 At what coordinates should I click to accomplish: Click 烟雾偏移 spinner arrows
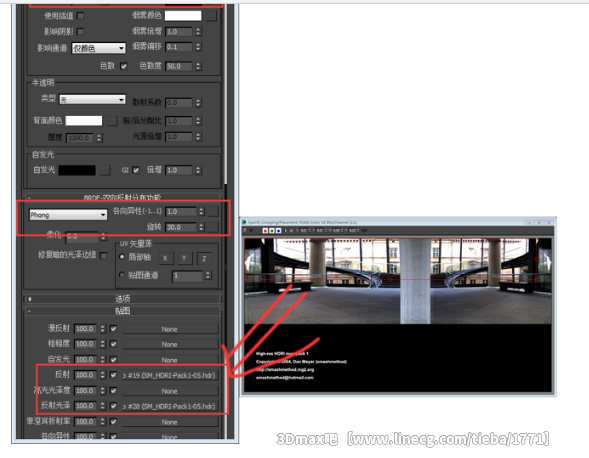198,47
